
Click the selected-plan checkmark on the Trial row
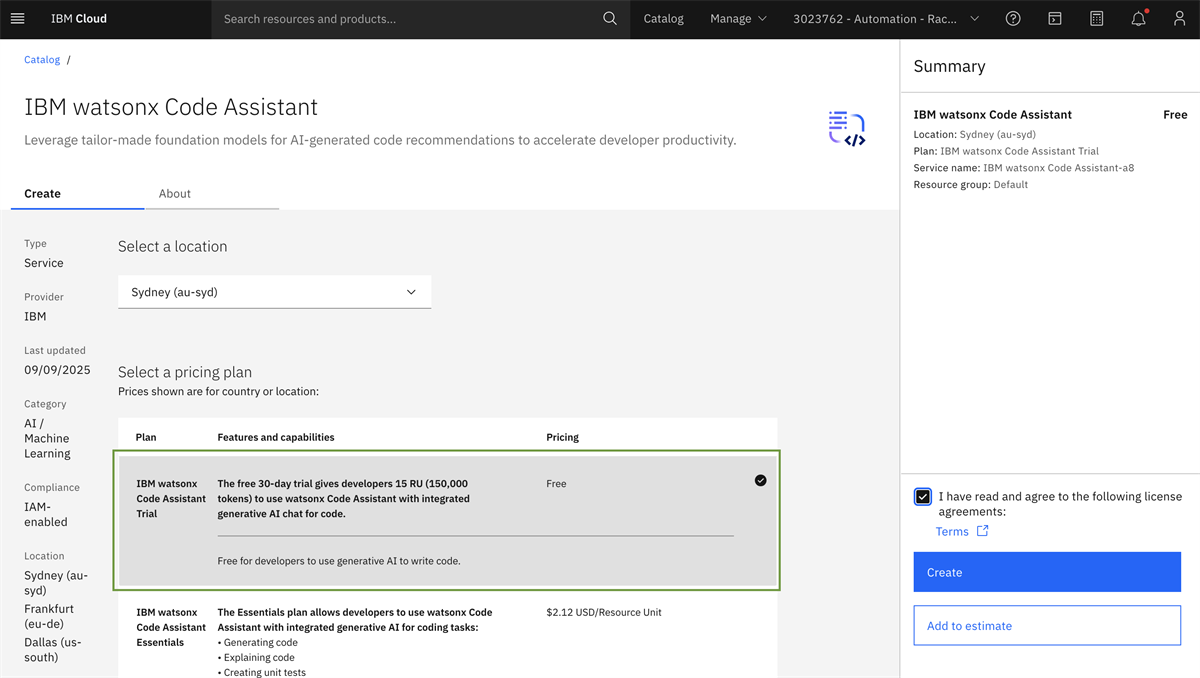pyautogui.click(x=761, y=481)
